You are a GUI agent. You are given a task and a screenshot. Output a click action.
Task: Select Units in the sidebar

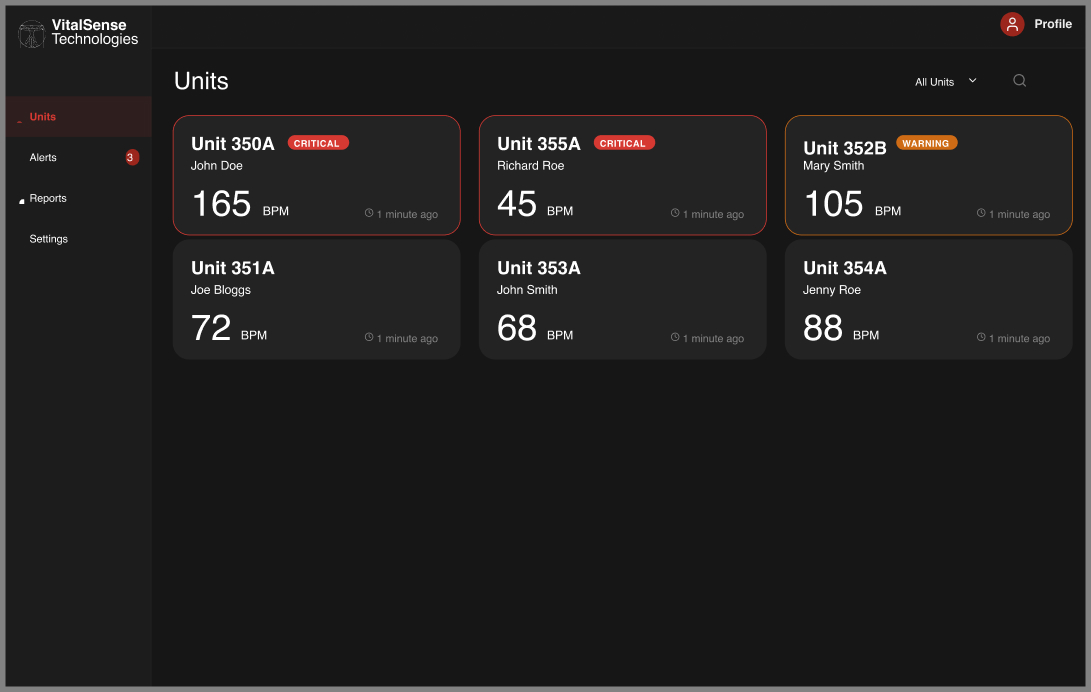point(43,117)
